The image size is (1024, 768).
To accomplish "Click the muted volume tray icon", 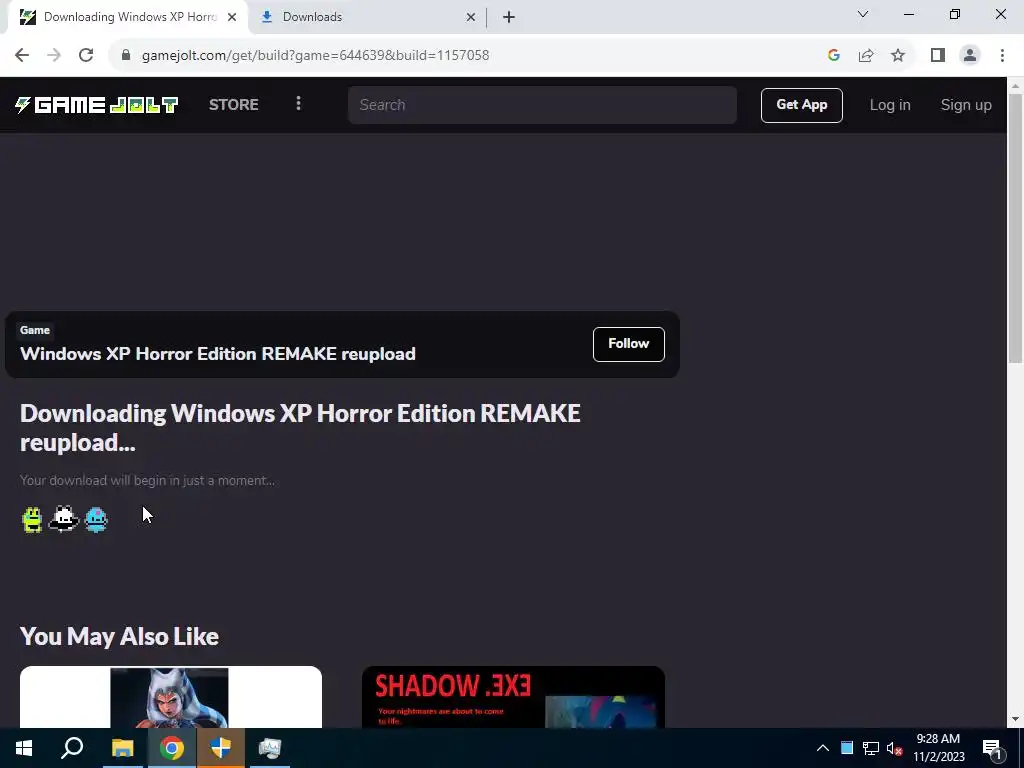I will [895, 748].
